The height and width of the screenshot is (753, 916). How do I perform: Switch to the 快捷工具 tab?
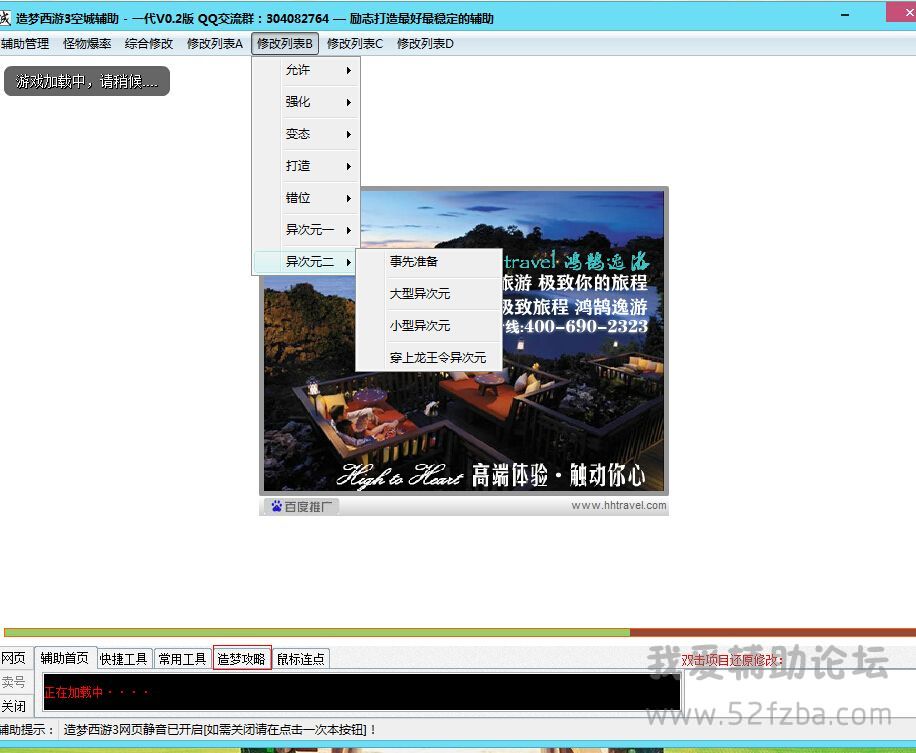click(124, 658)
